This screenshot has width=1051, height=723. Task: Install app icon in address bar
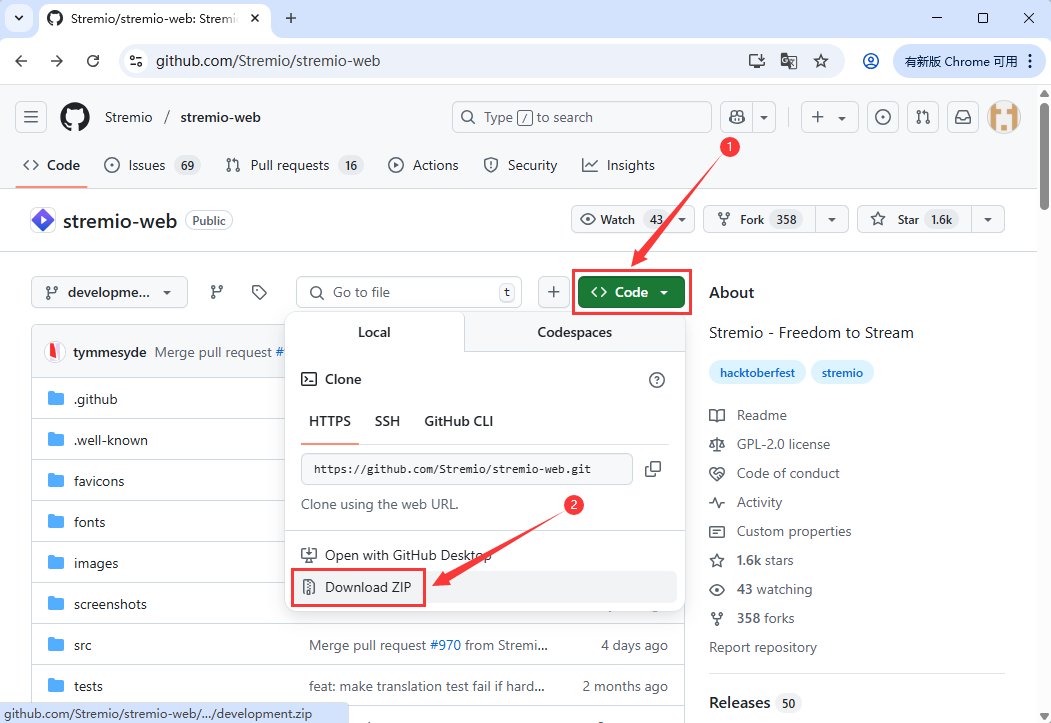[757, 61]
